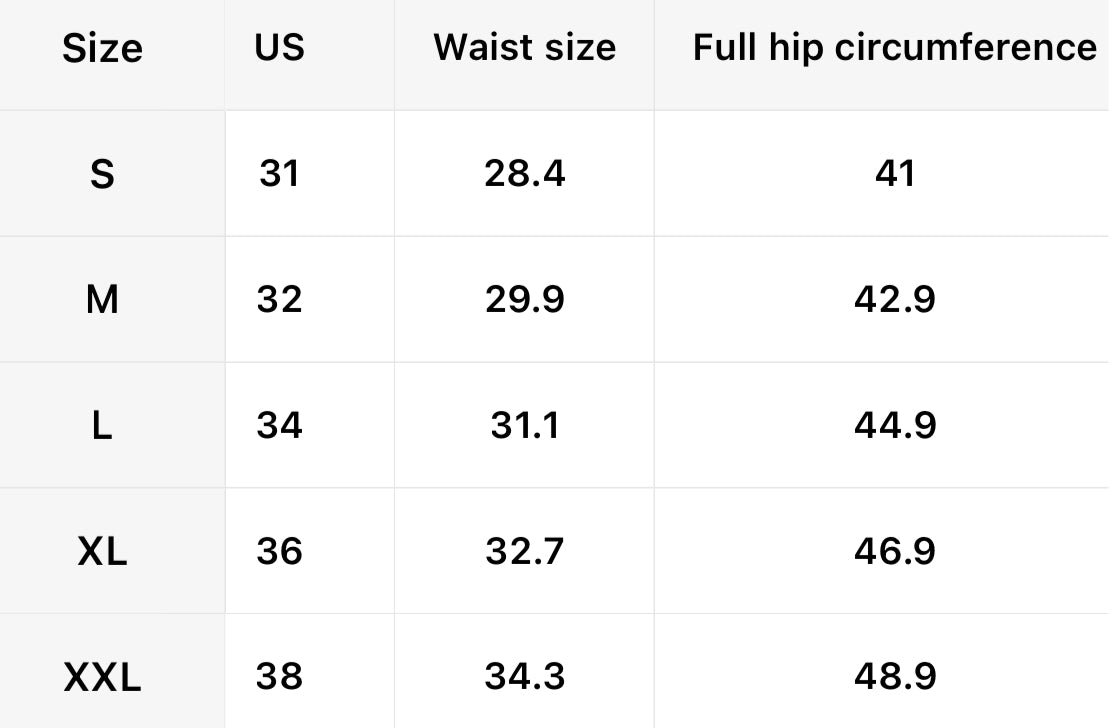Click the M size row label
This screenshot has height=728, width=1109.
pos(102,300)
